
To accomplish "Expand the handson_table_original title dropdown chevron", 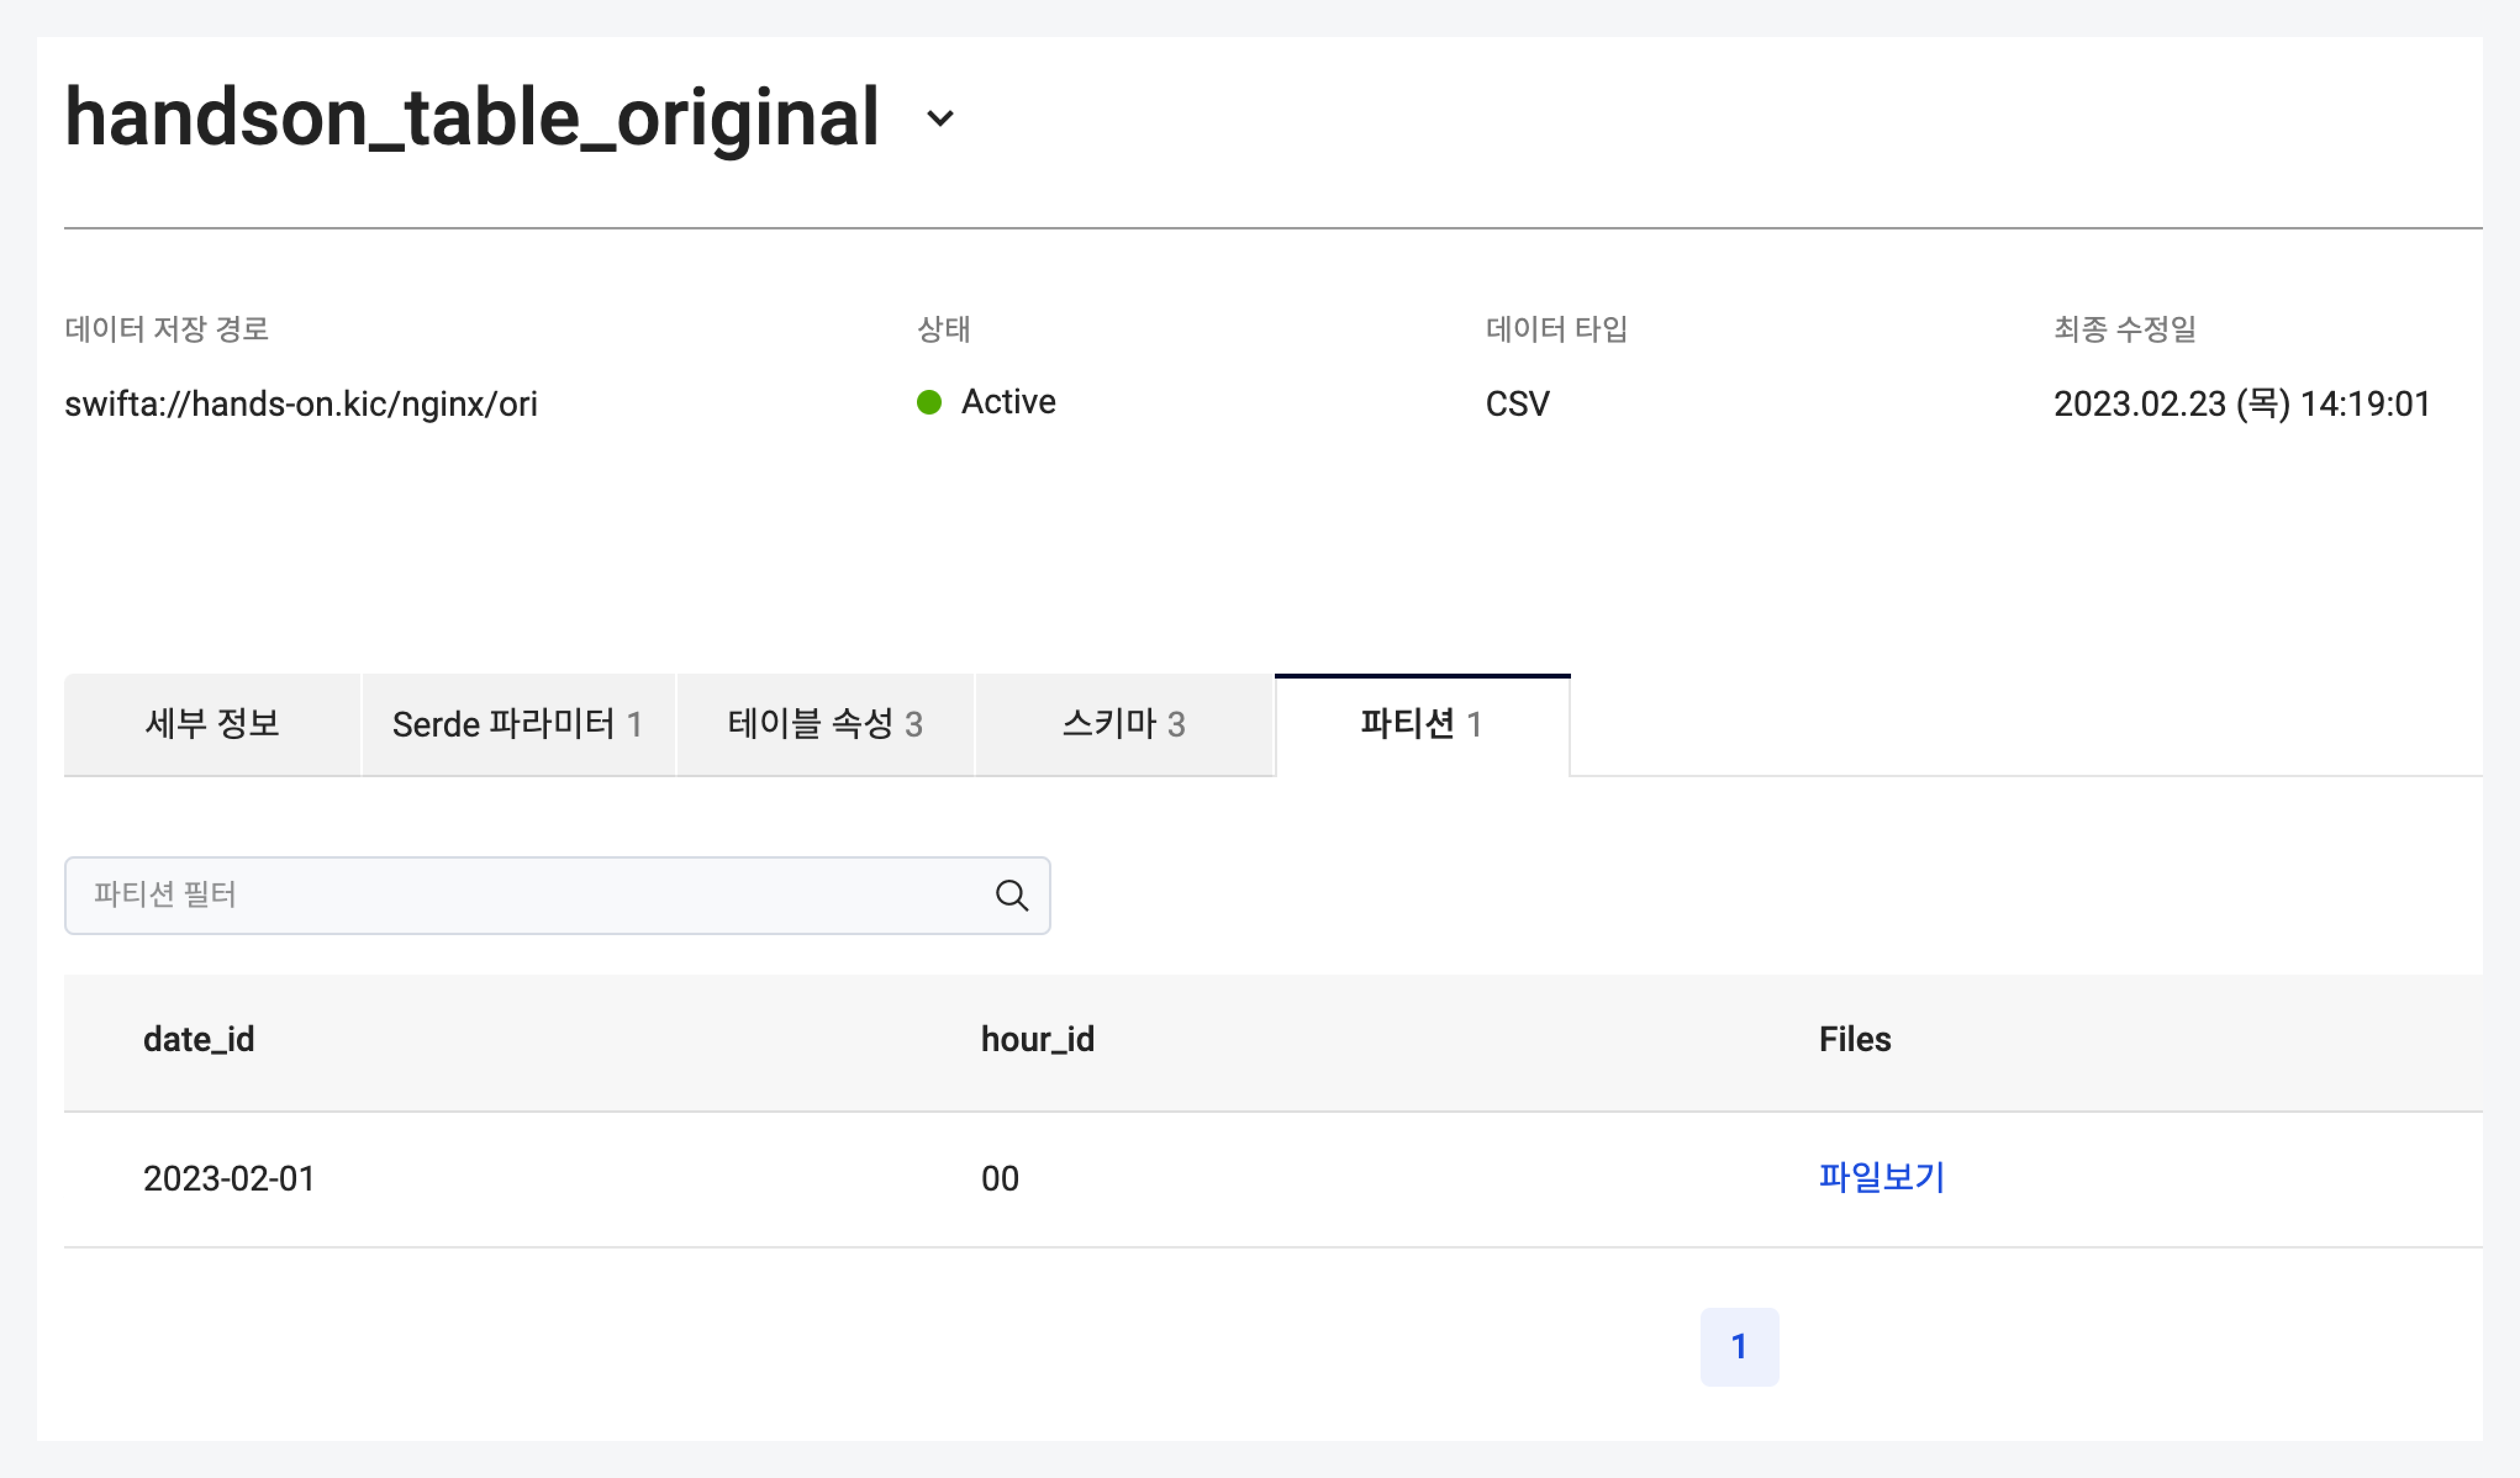I will 940,118.
